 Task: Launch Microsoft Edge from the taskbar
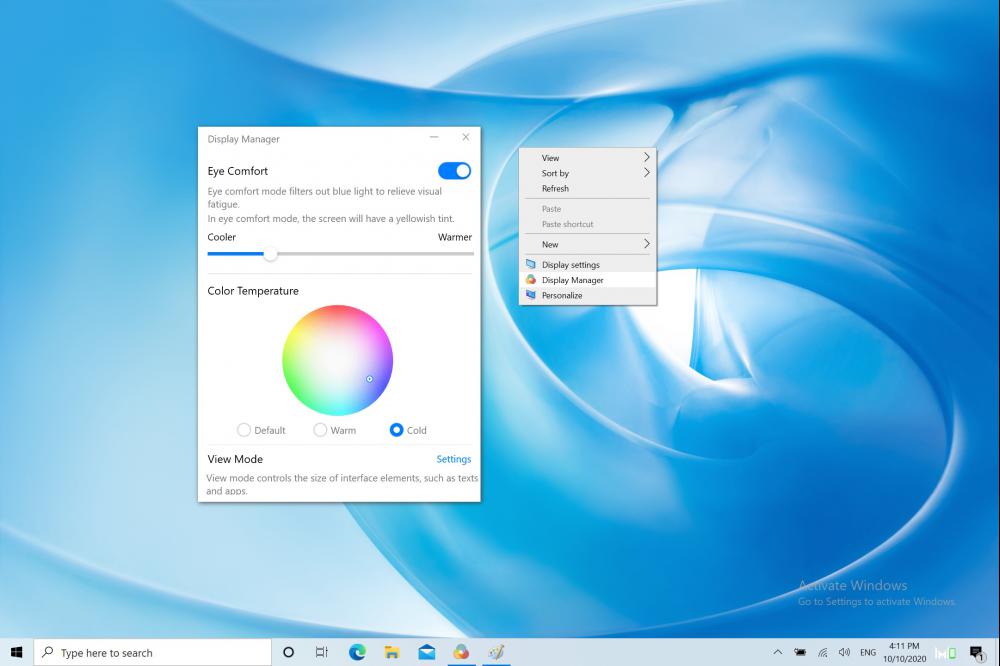point(357,652)
